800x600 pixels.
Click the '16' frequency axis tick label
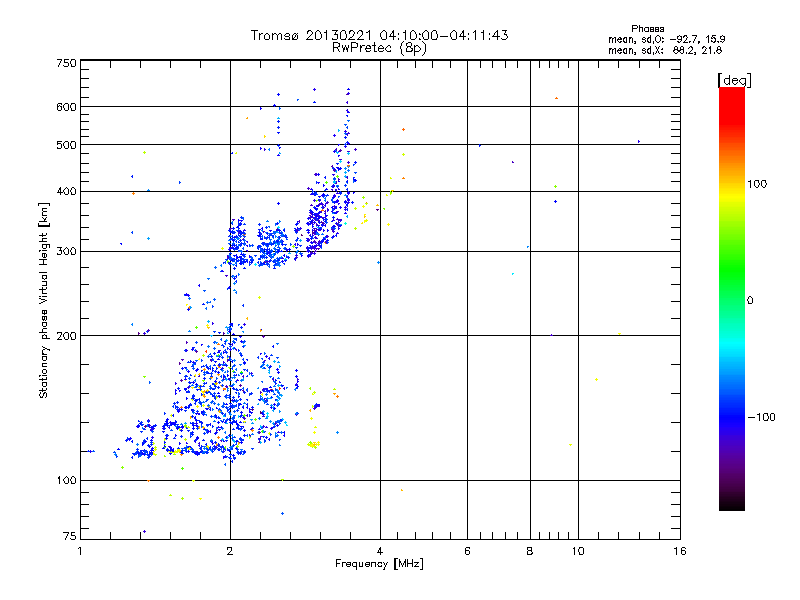[680, 551]
